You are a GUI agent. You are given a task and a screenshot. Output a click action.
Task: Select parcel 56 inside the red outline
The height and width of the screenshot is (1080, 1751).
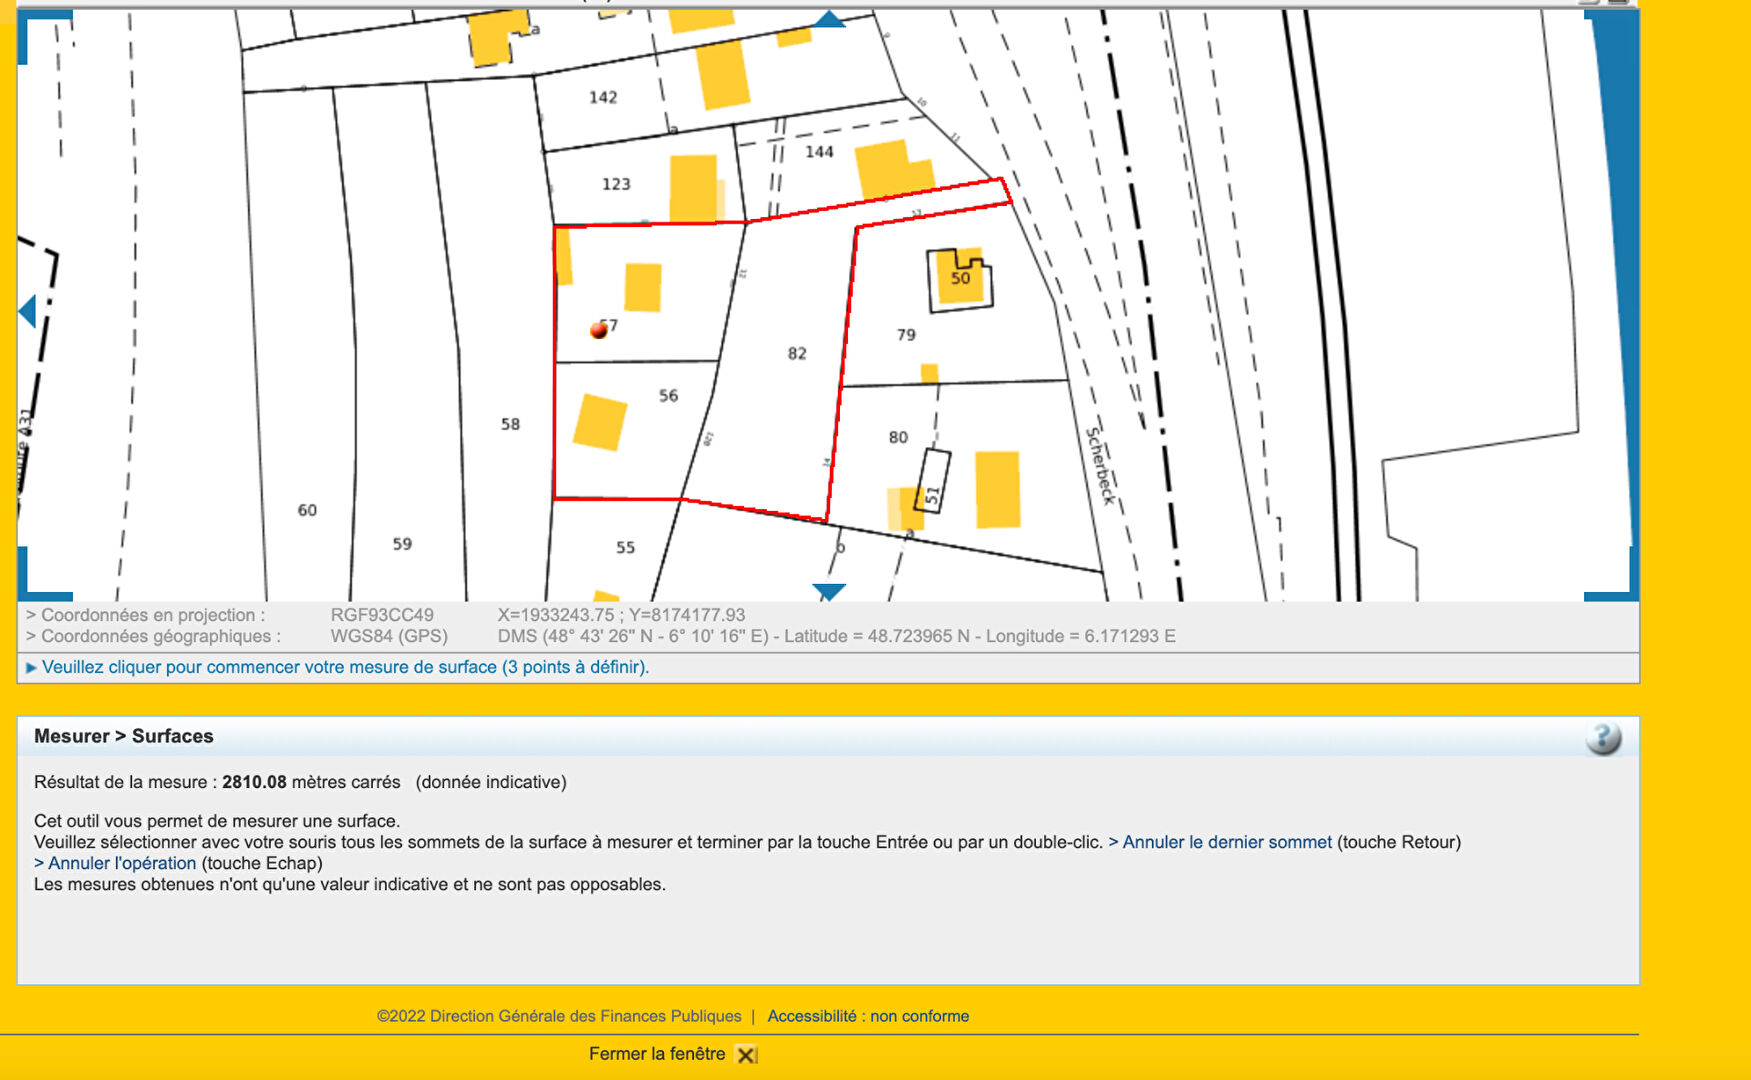click(668, 396)
